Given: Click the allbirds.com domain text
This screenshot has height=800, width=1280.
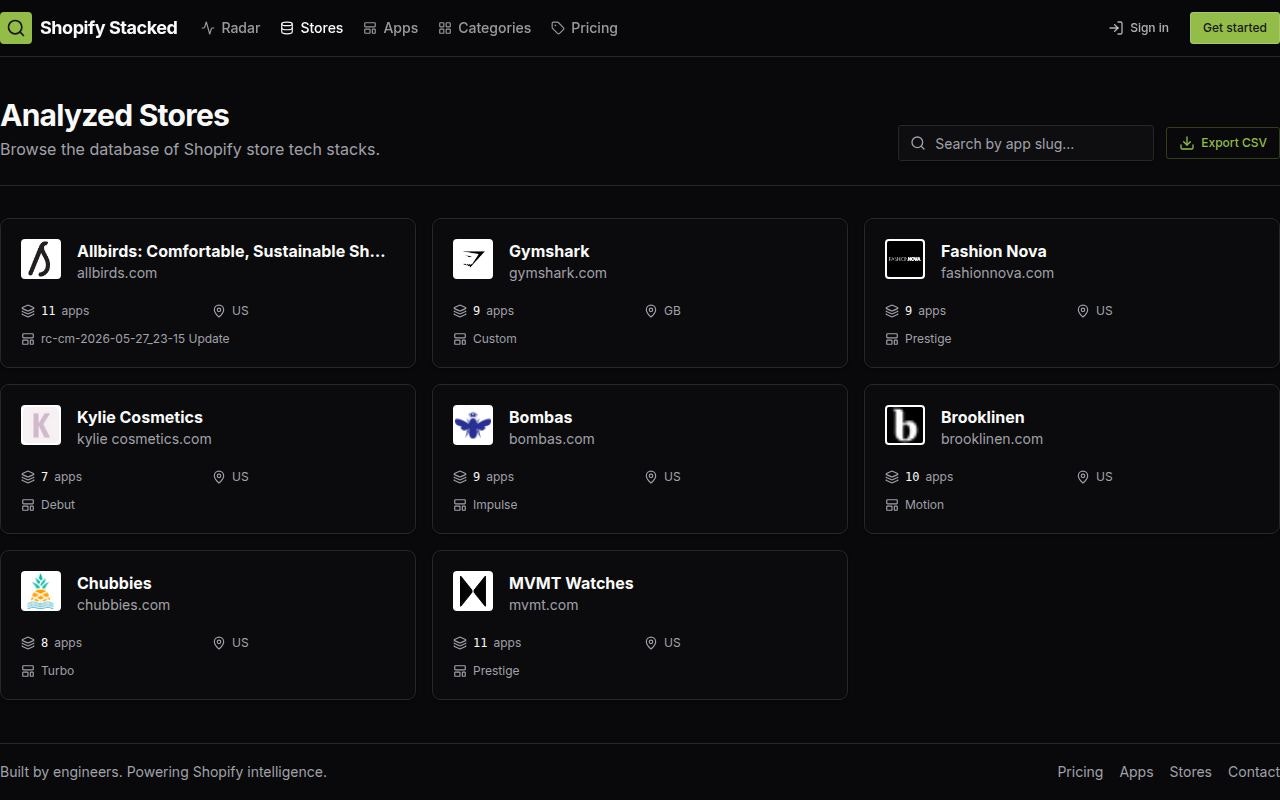Looking at the screenshot, I should [x=117, y=273].
